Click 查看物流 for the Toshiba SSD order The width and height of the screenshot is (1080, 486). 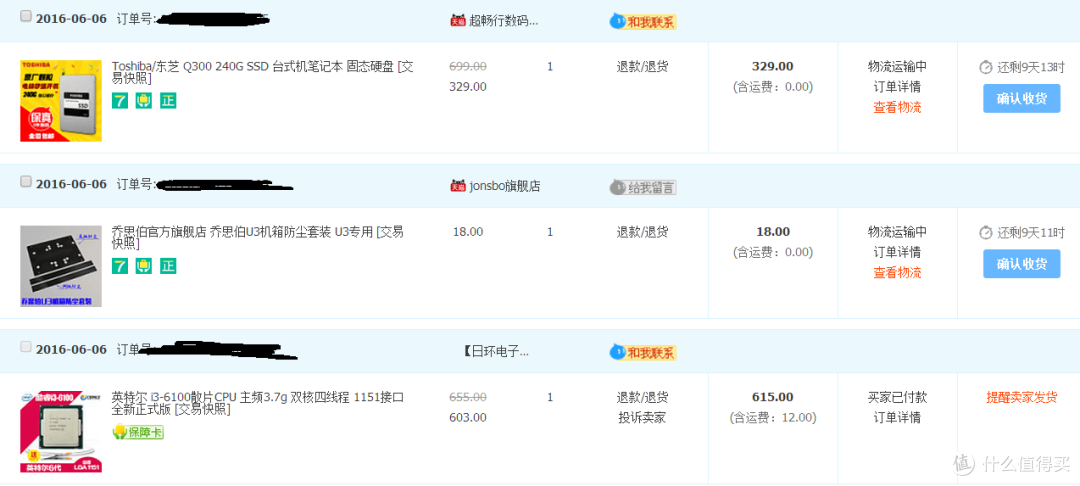point(897,107)
